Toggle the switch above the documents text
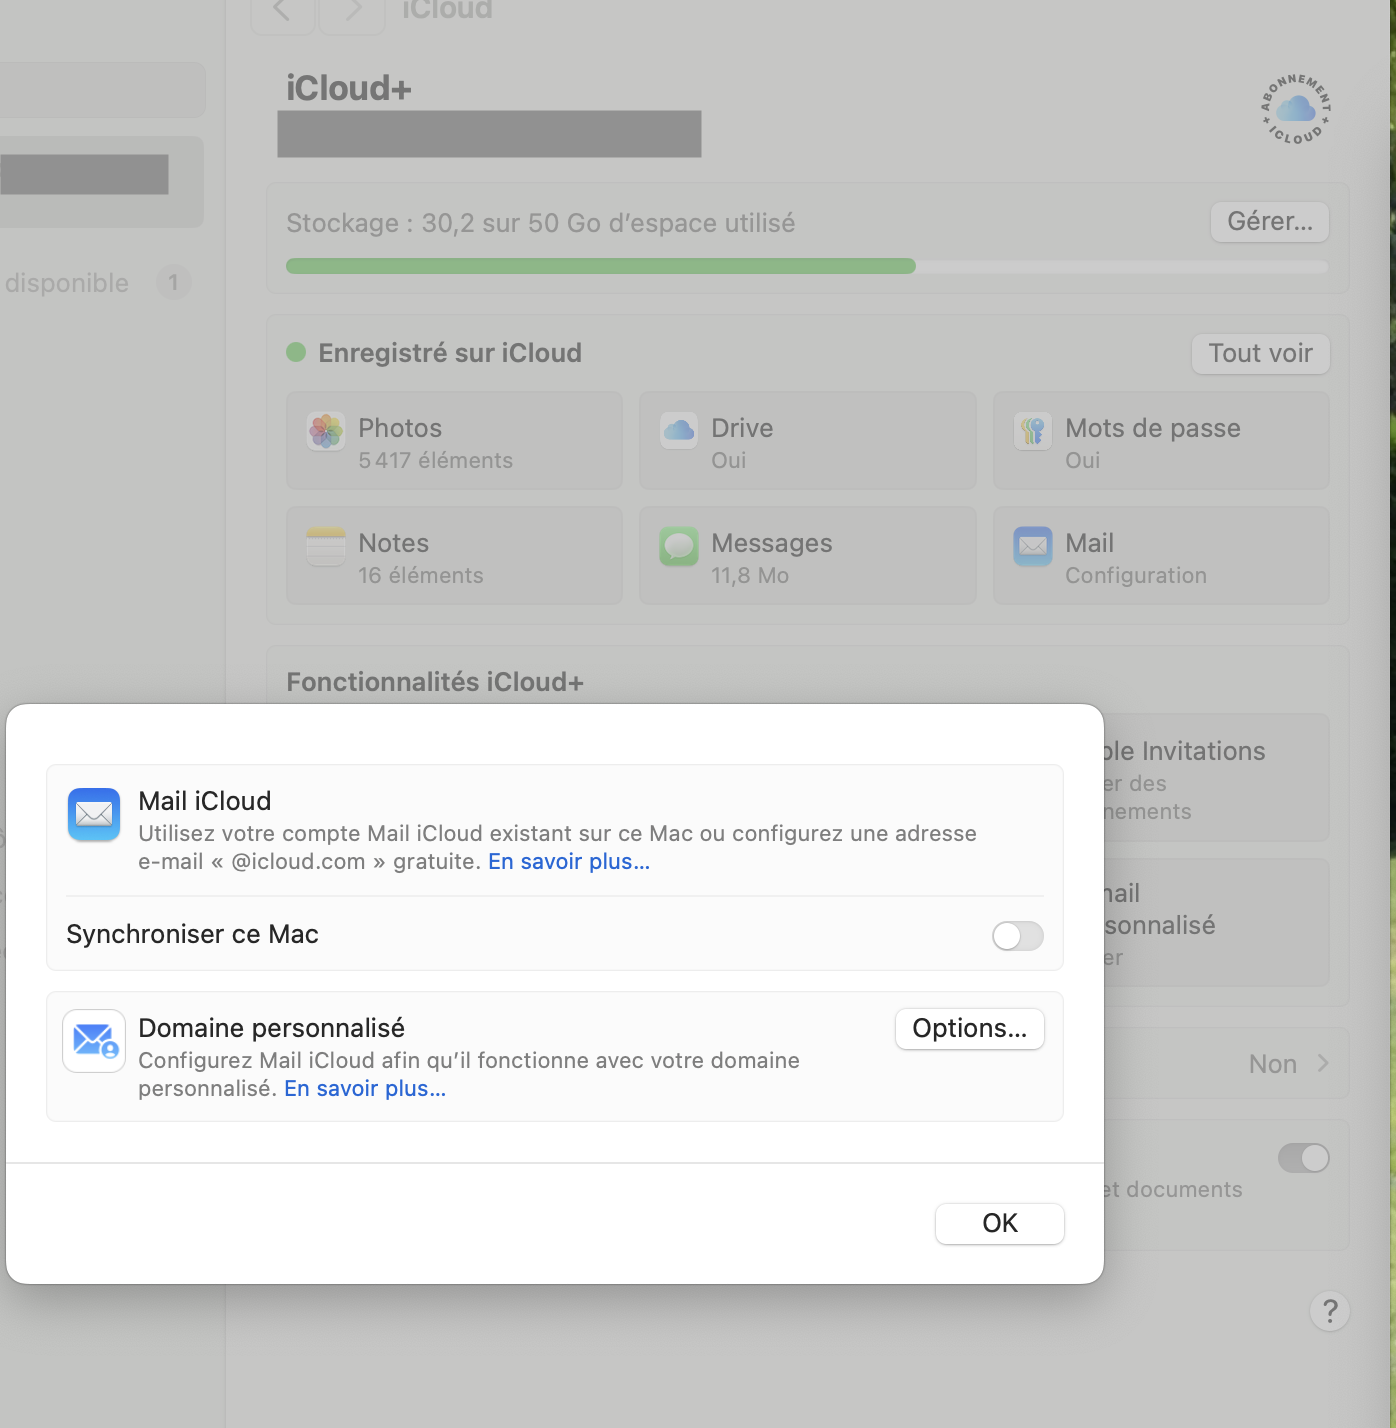1396x1428 pixels. (1304, 1158)
